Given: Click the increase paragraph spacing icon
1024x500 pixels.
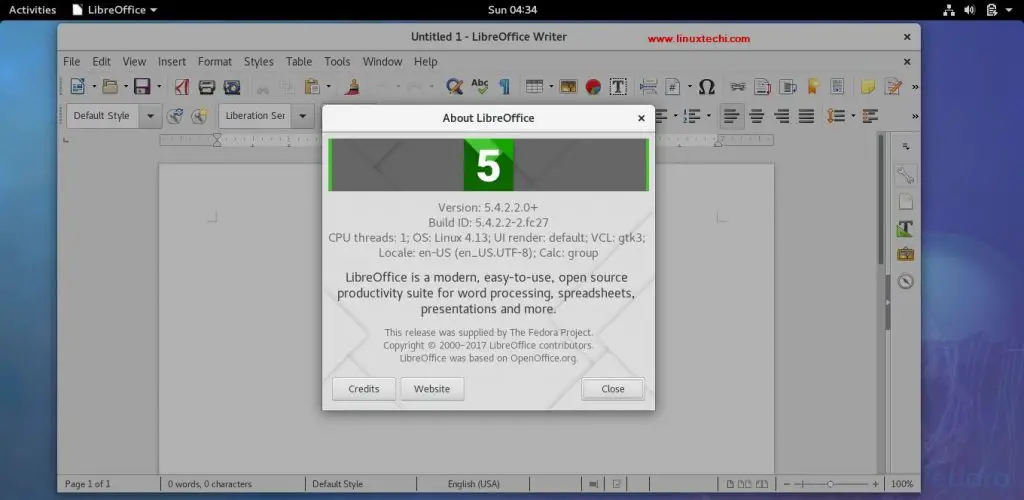Looking at the screenshot, I should coord(870,116).
